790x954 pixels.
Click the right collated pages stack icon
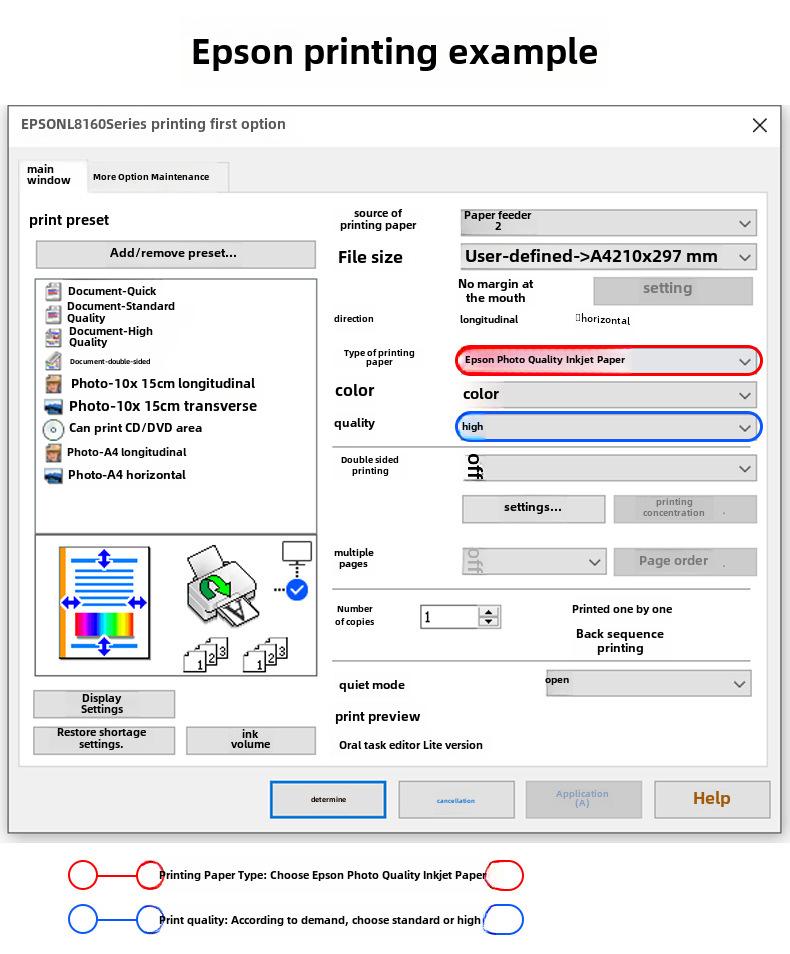tap(265, 655)
